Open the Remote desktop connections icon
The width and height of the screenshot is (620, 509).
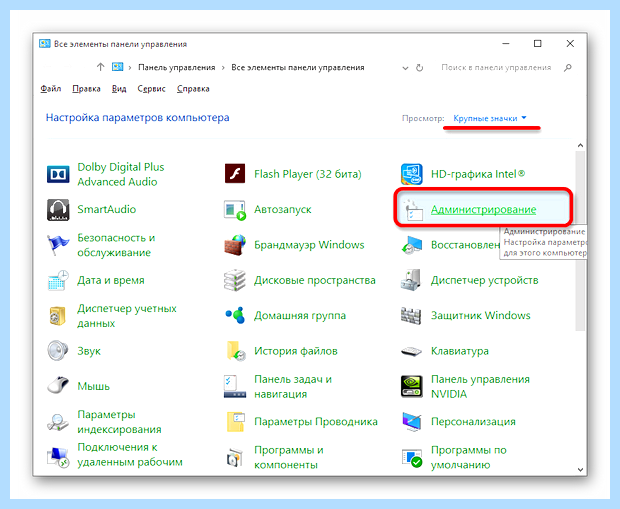[58, 457]
